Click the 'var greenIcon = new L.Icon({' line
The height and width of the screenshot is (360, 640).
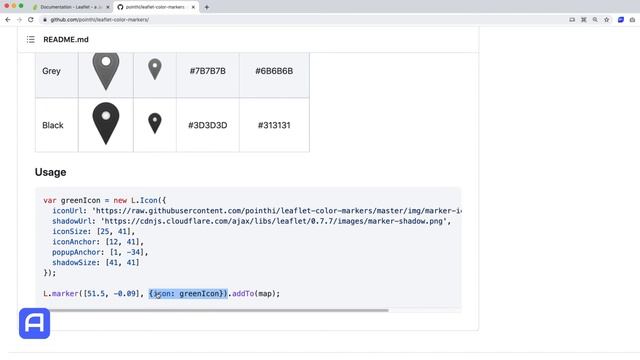[104, 200]
